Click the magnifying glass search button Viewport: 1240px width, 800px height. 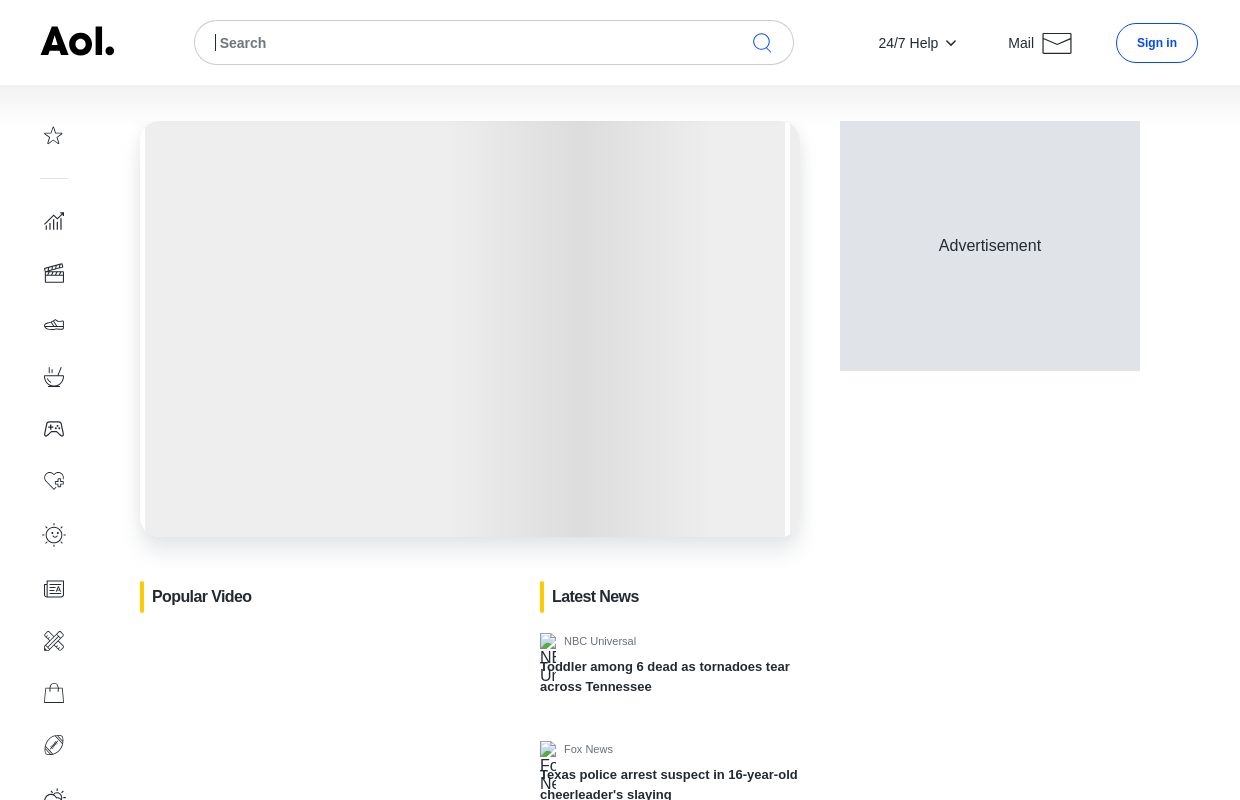pos(762,43)
